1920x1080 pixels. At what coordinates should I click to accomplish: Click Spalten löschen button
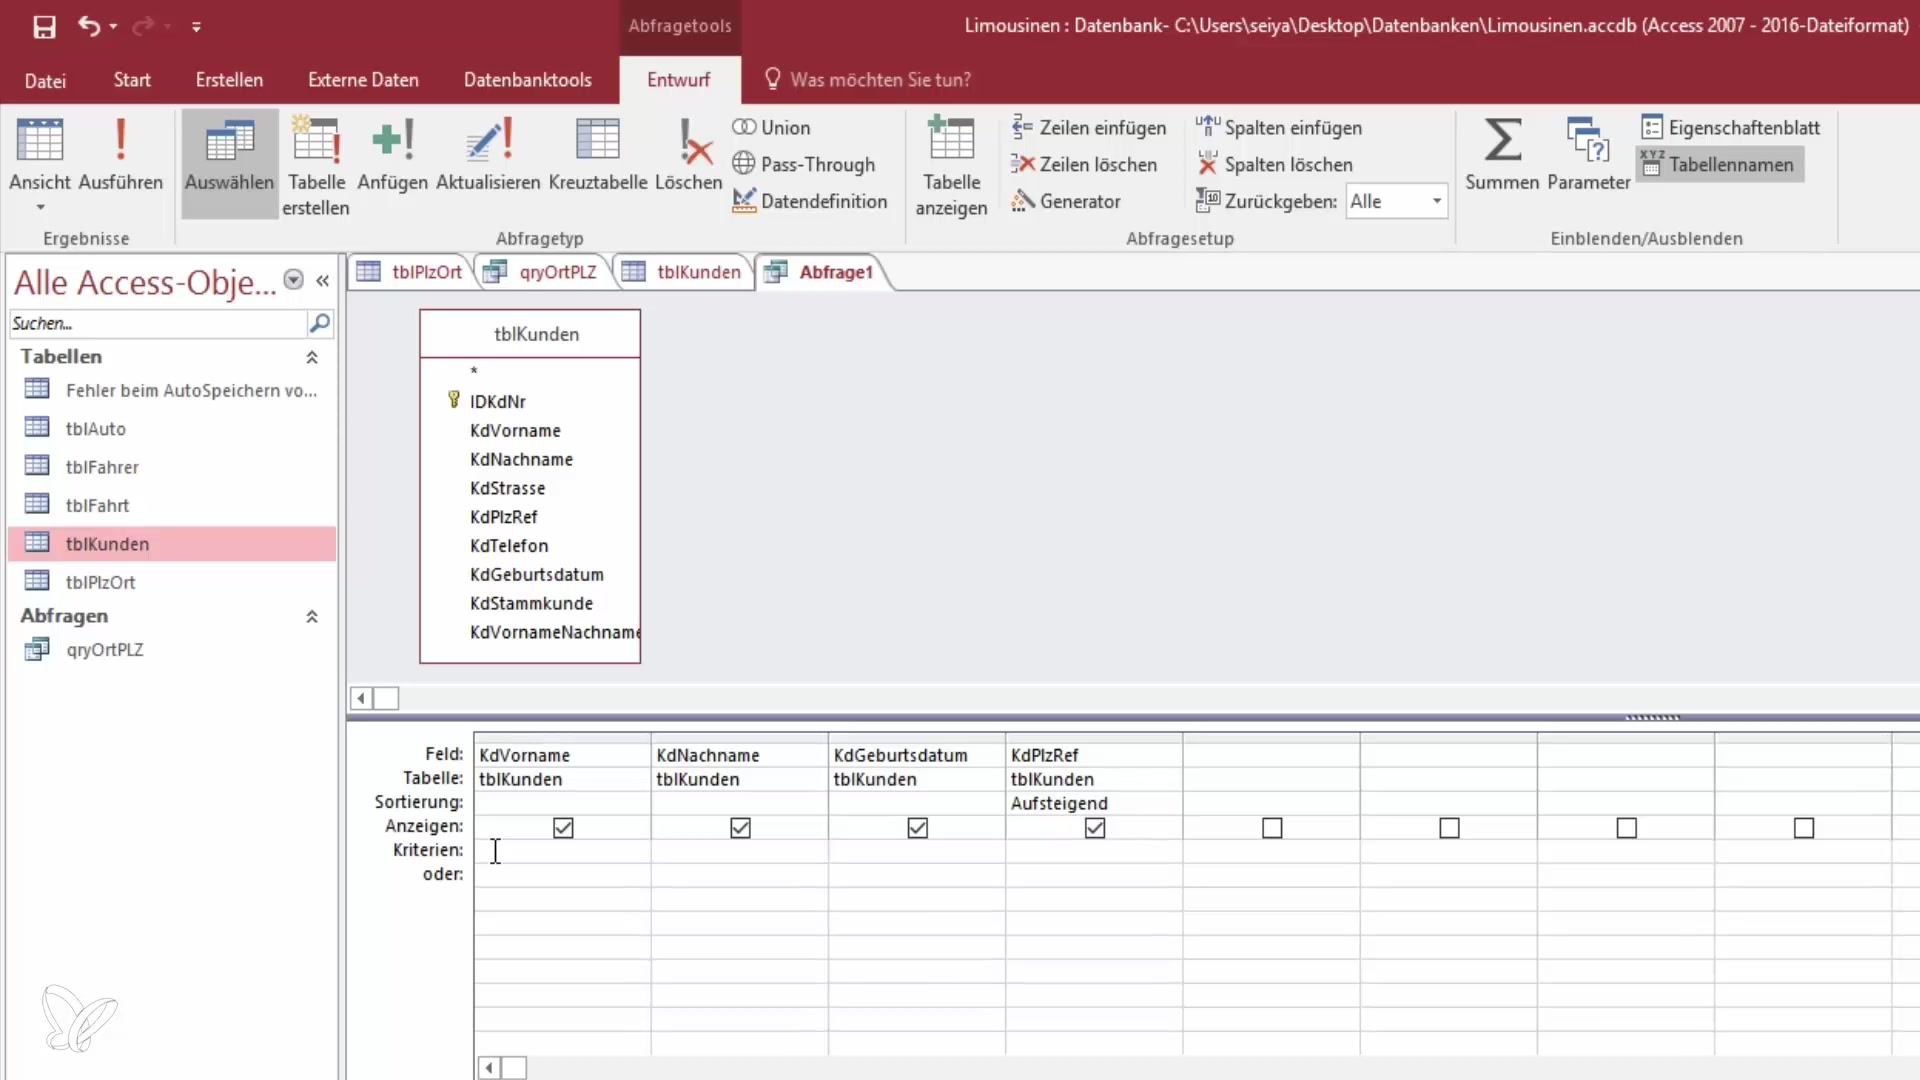pyautogui.click(x=1275, y=165)
